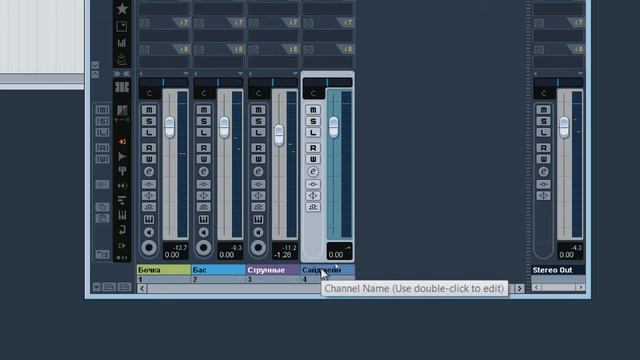Bypass sends on the Сайдчейн channel
This screenshot has width=640, height=360.
click(313, 207)
